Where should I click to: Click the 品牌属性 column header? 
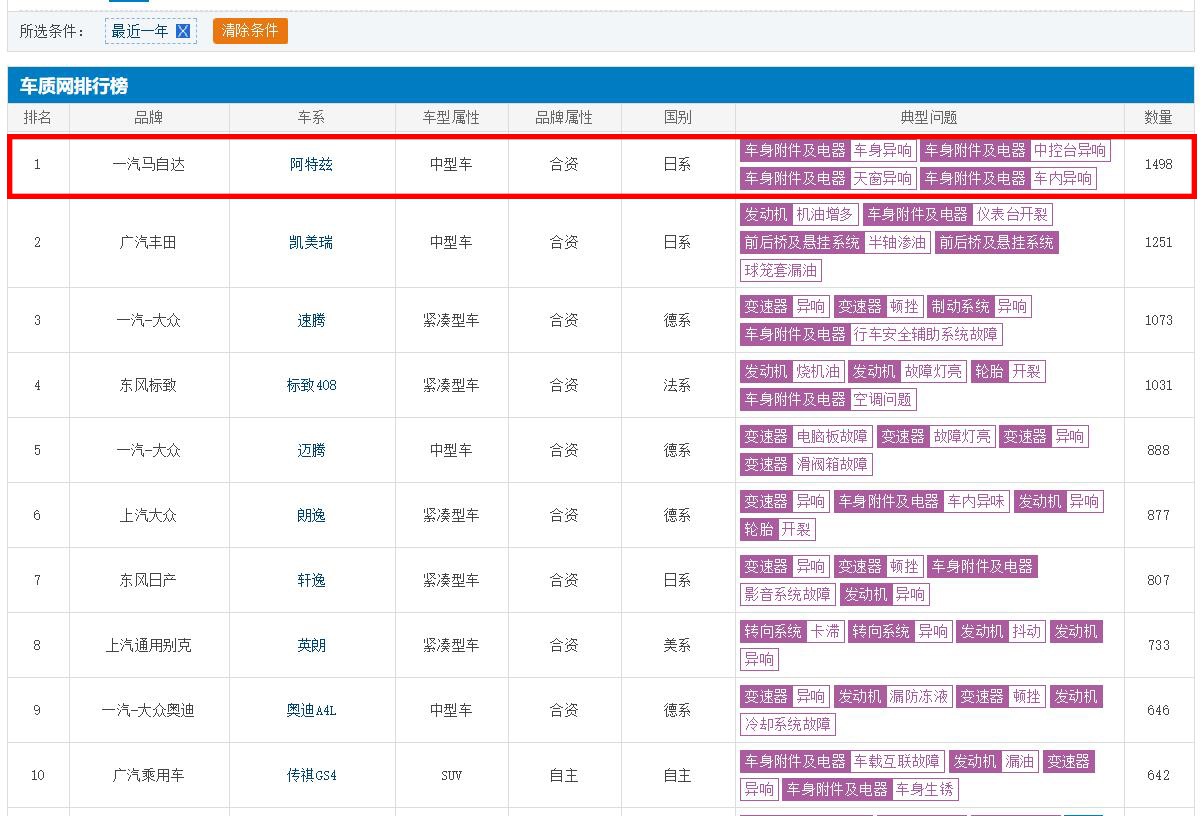pos(564,117)
